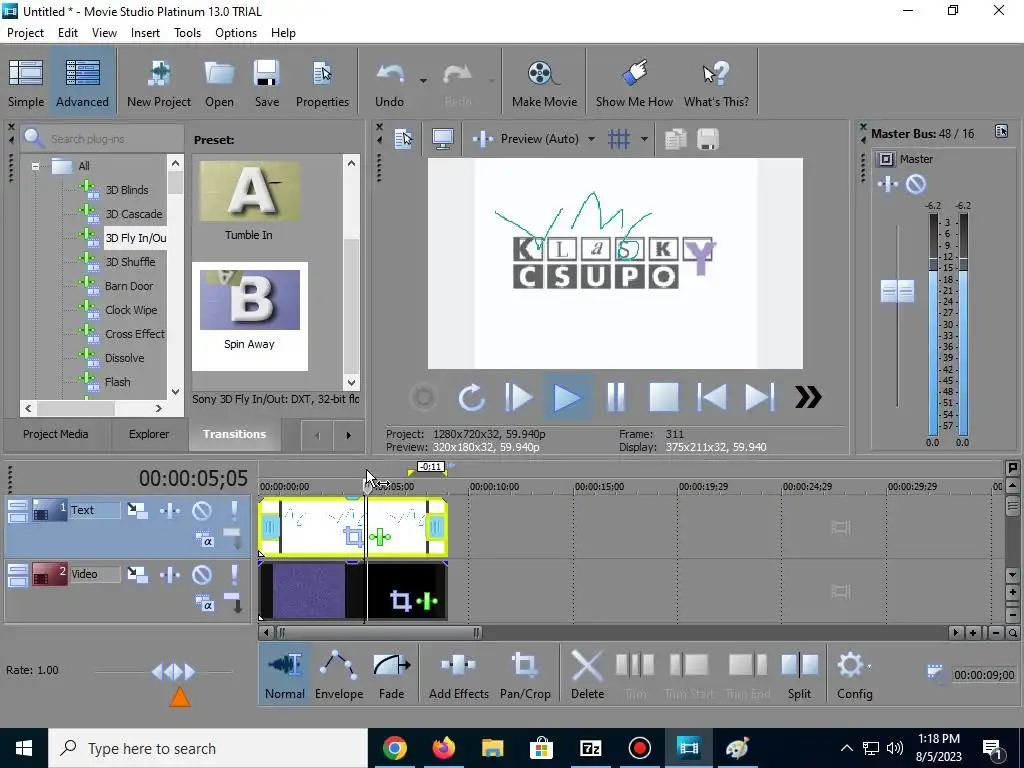
Task: Open Master FX plug-in chain icon
Action: [887, 184]
